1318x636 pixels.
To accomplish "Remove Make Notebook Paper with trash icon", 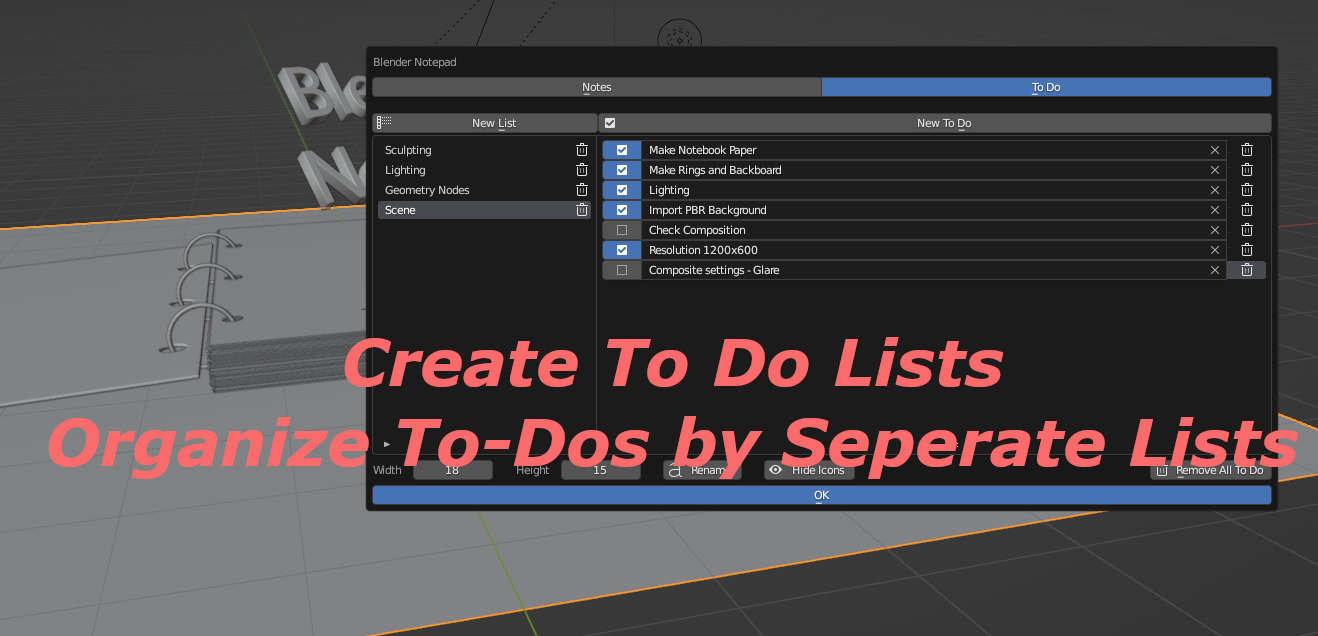I will 1247,150.
